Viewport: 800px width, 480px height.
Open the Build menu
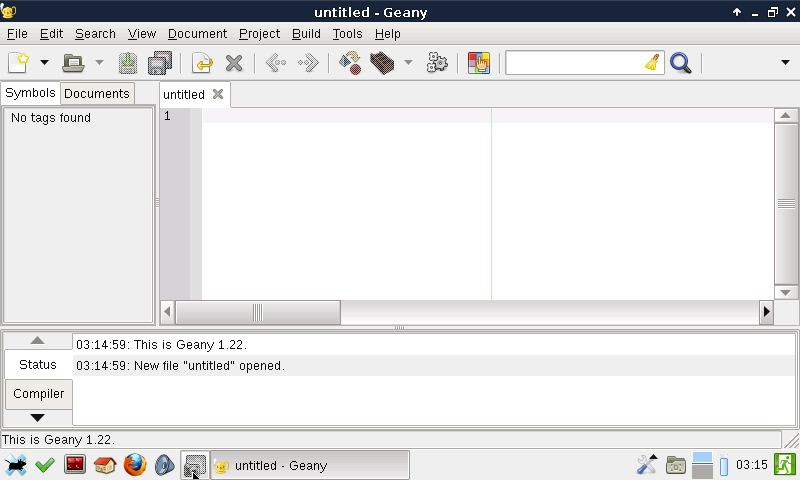pyautogui.click(x=306, y=33)
